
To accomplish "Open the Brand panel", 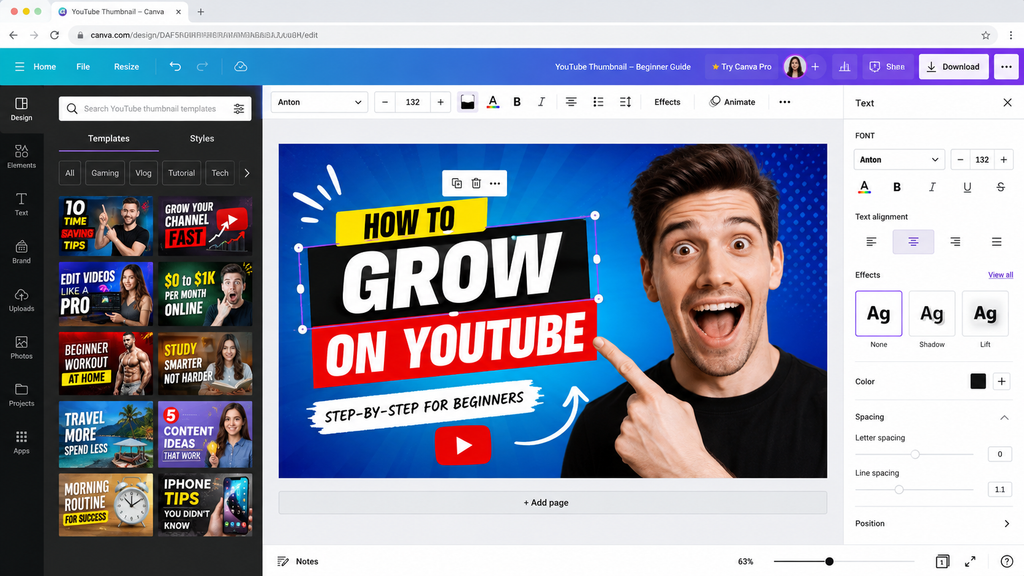I will pyautogui.click(x=21, y=252).
